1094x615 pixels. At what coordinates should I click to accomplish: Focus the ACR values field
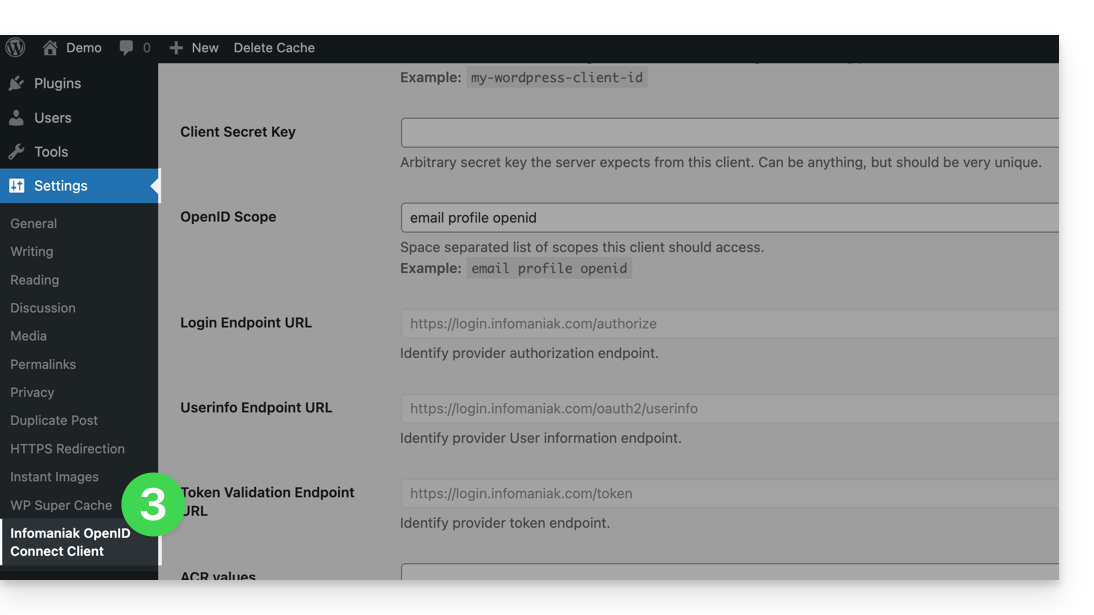[x=730, y=572]
